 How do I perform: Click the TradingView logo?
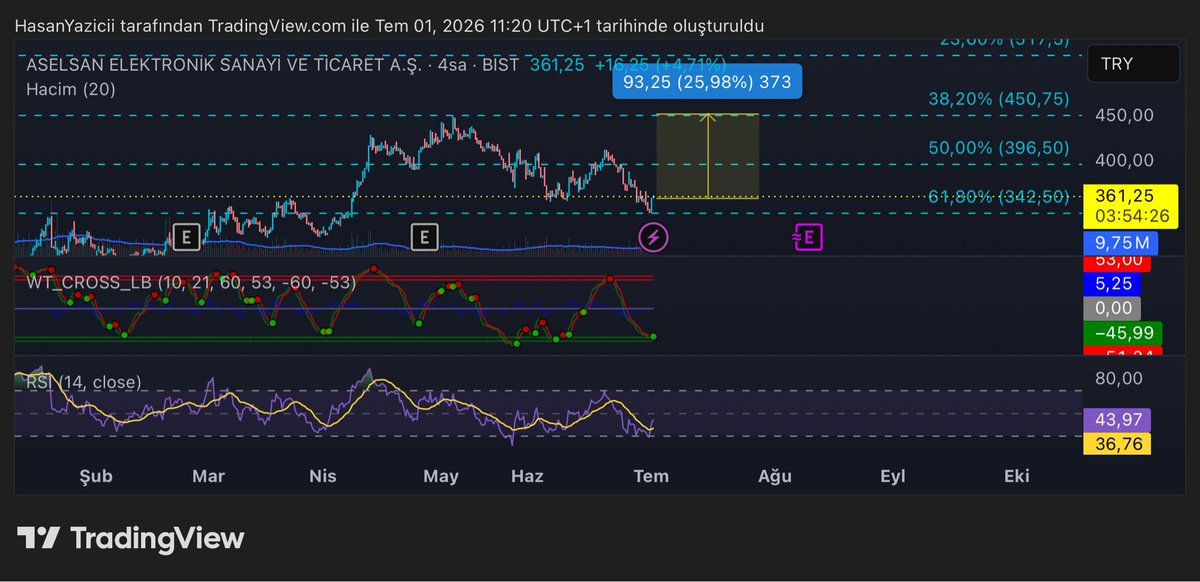pyautogui.click(x=130, y=538)
